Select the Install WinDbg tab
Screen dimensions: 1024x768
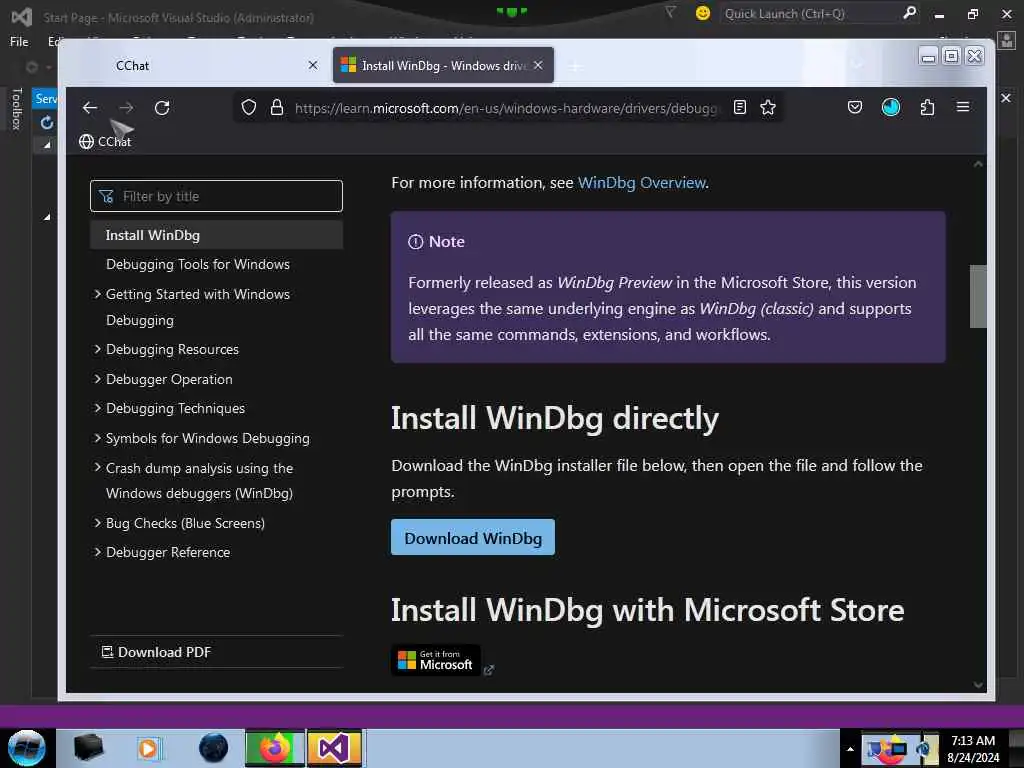pyautogui.click(x=443, y=65)
